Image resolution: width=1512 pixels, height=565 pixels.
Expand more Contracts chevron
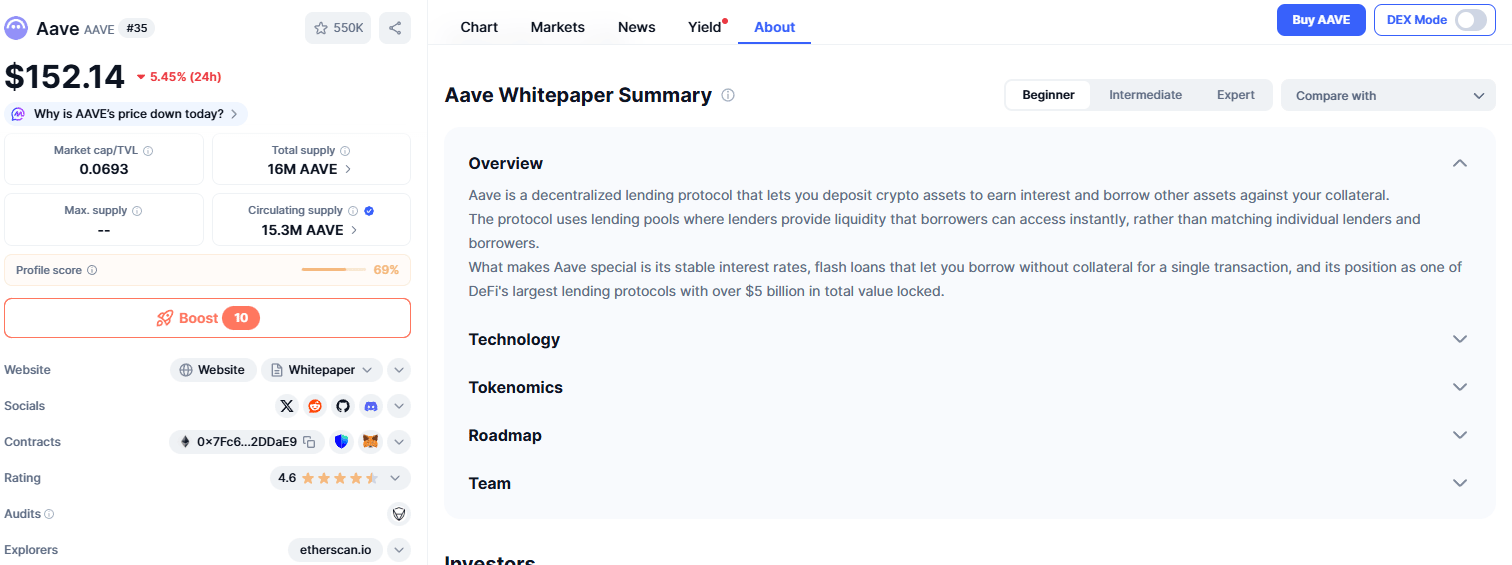[x=399, y=442]
